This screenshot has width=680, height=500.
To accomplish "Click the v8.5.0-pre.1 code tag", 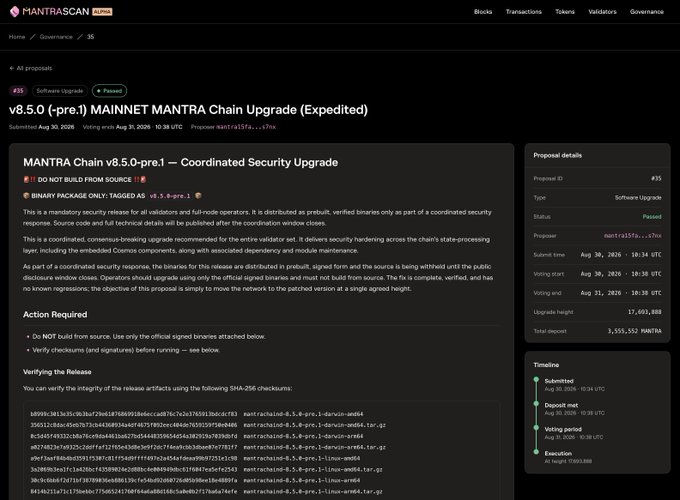I will [x=170, y=196].
